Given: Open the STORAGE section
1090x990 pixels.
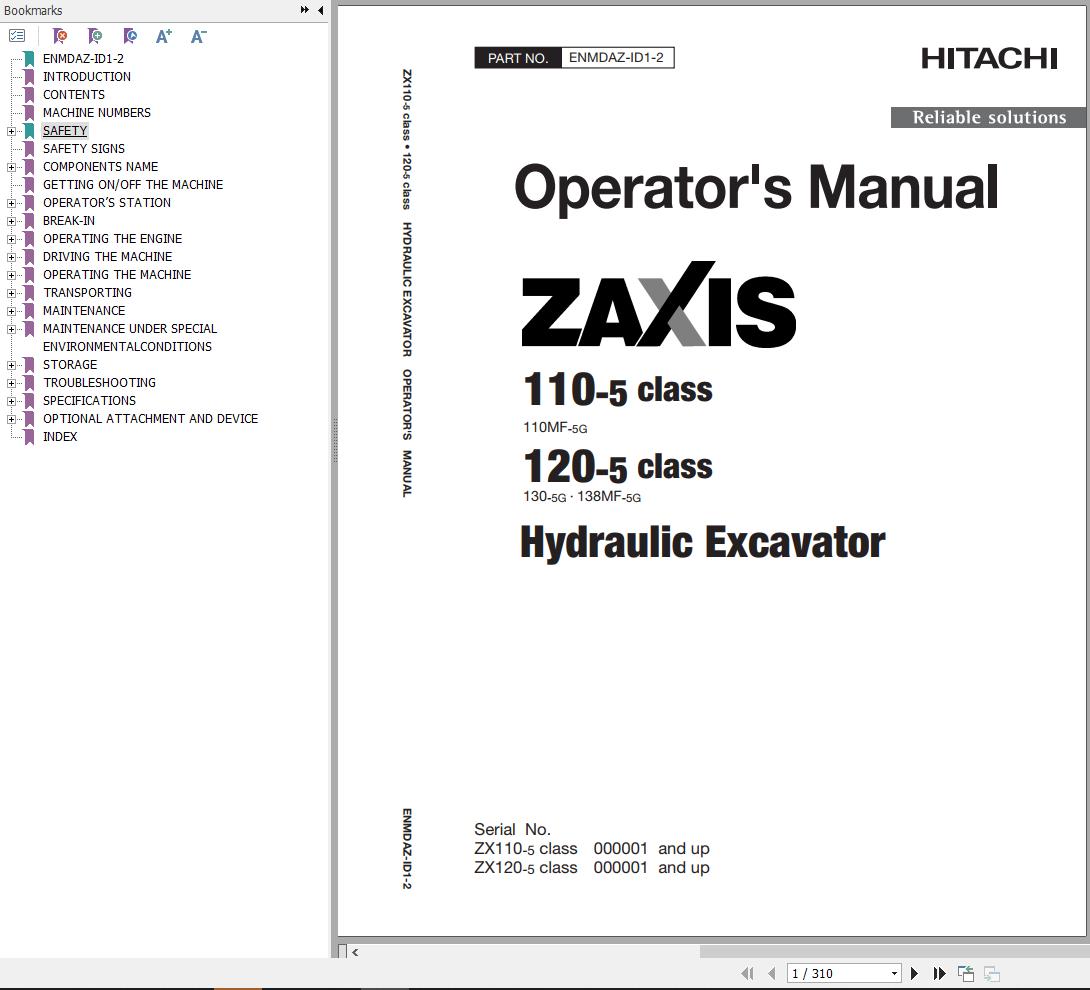Looking at the screenshot, I should [70, 365].
